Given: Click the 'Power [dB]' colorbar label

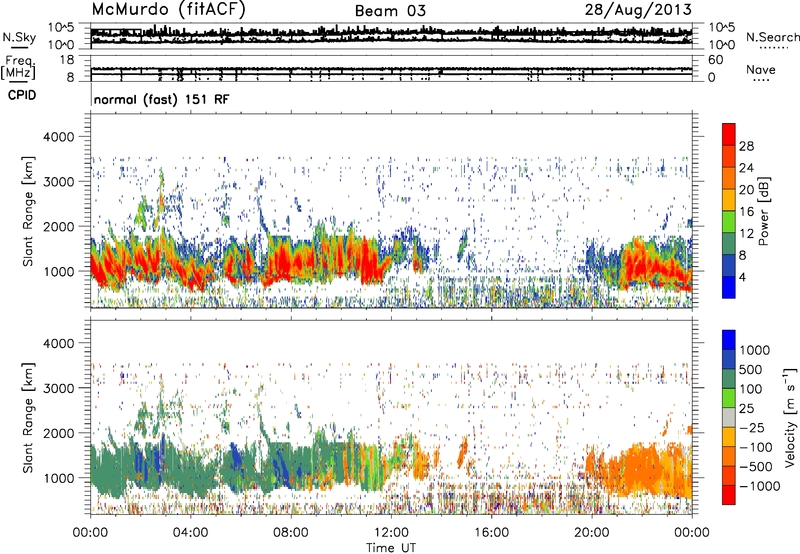Looking at the screenshot, I should [763, 211].
